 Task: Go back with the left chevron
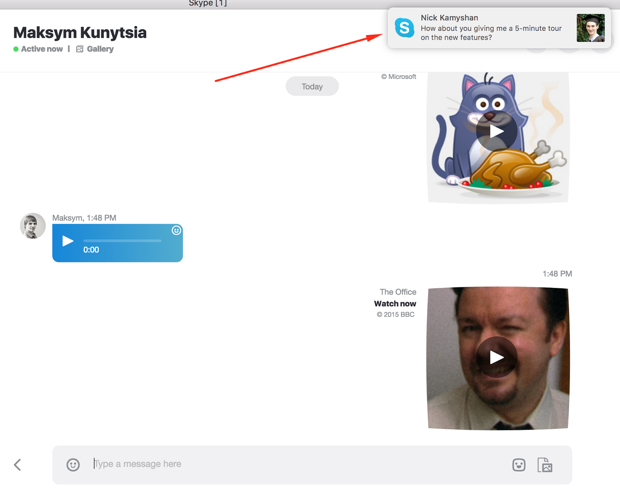coord(17,465)
